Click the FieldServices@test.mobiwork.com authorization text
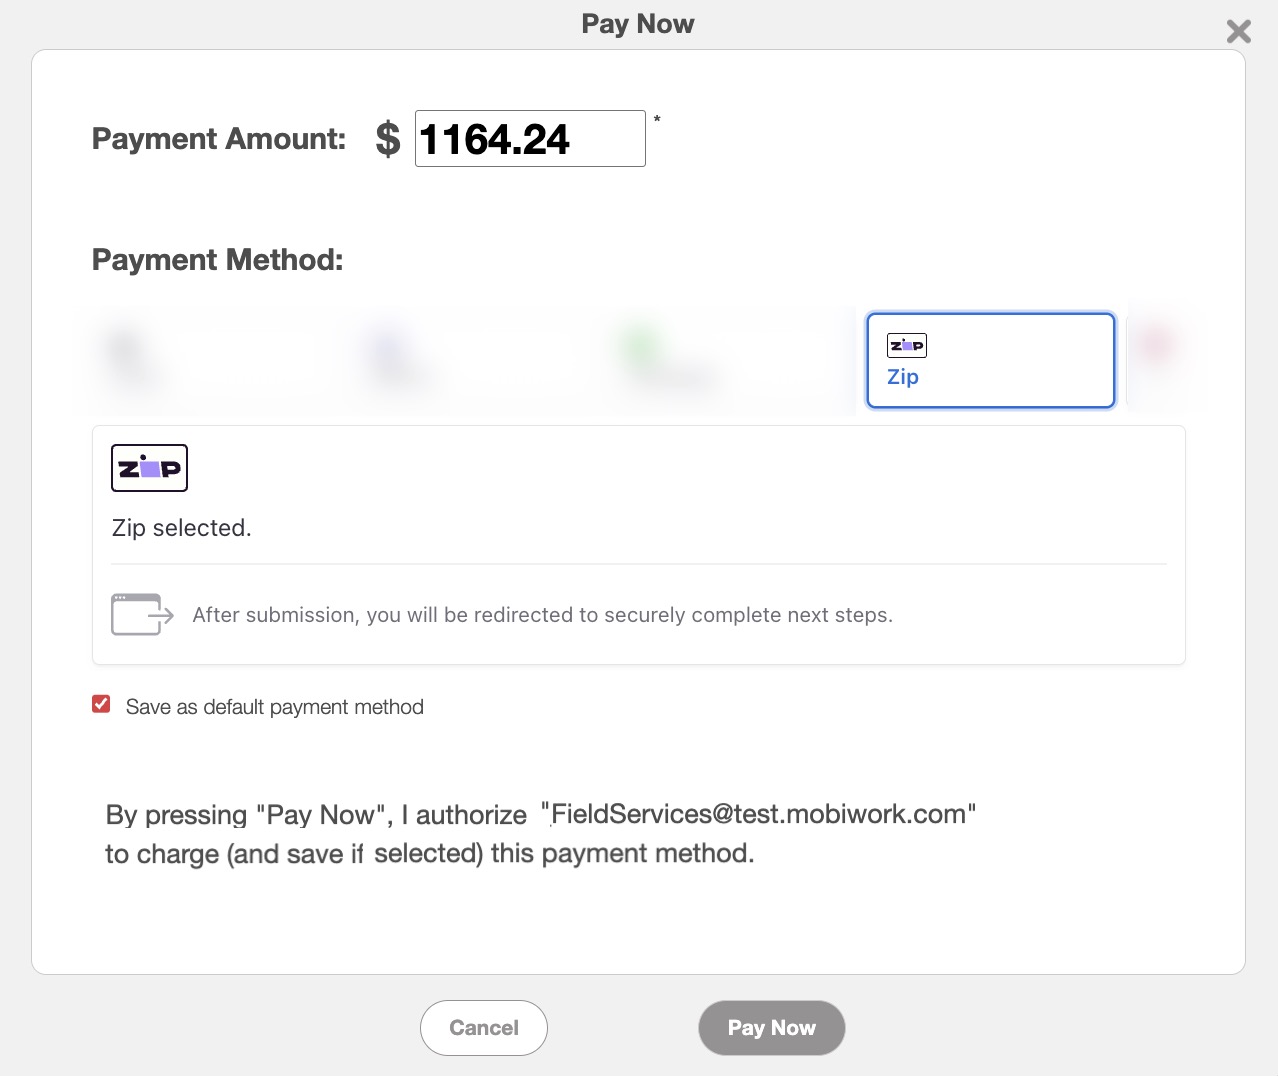 [758, 814]
